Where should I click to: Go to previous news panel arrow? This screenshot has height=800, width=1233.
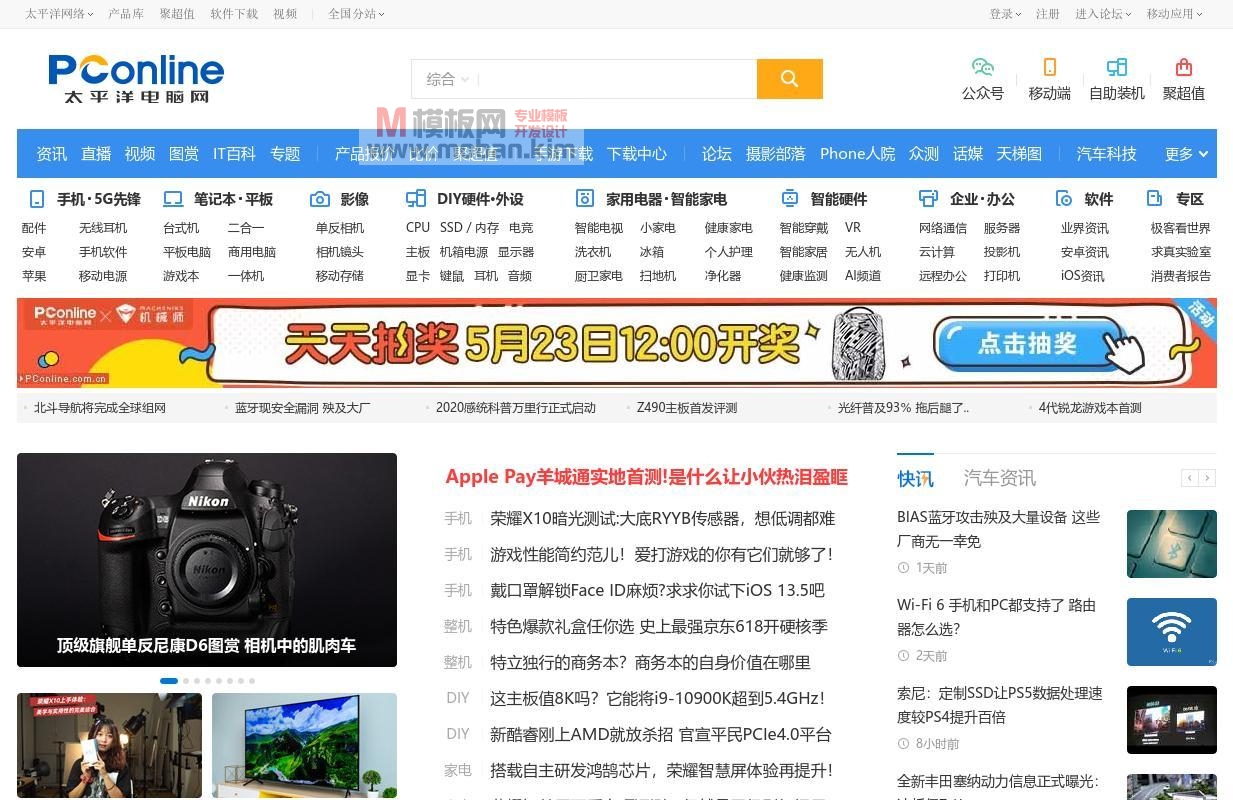[1190, 478]
